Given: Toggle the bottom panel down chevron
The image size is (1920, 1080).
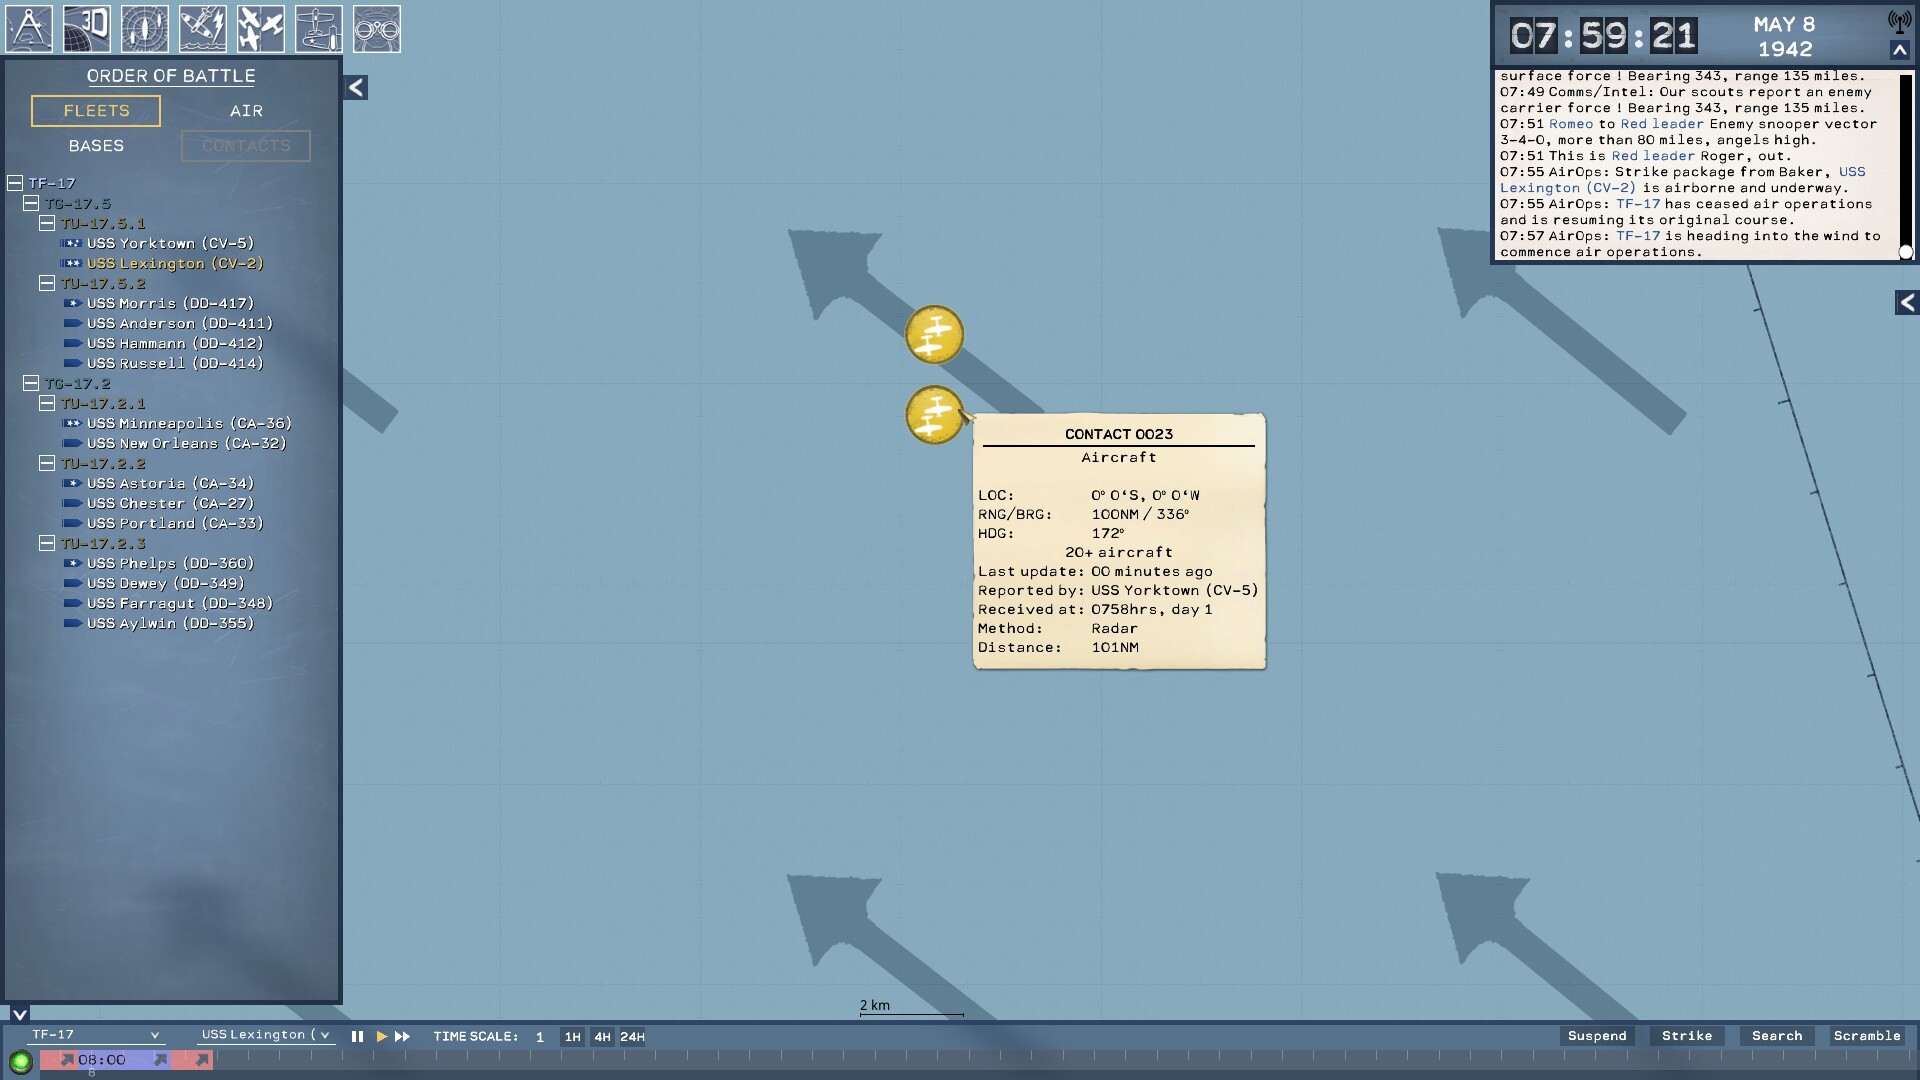Looking at the screenshot, I should tap(19, 1014).
